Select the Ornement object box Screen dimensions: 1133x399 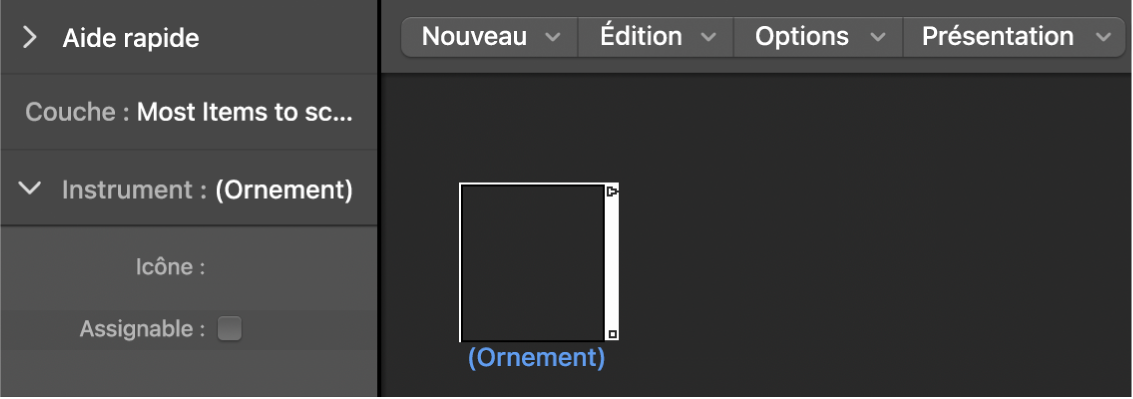pos(533,262)
